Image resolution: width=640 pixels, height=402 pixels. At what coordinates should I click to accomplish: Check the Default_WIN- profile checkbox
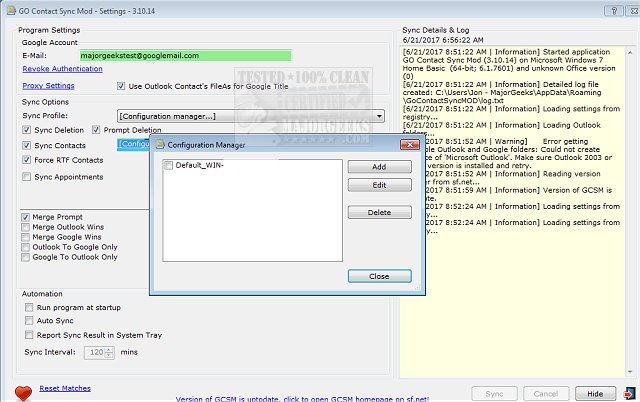(x=168, y=165)
